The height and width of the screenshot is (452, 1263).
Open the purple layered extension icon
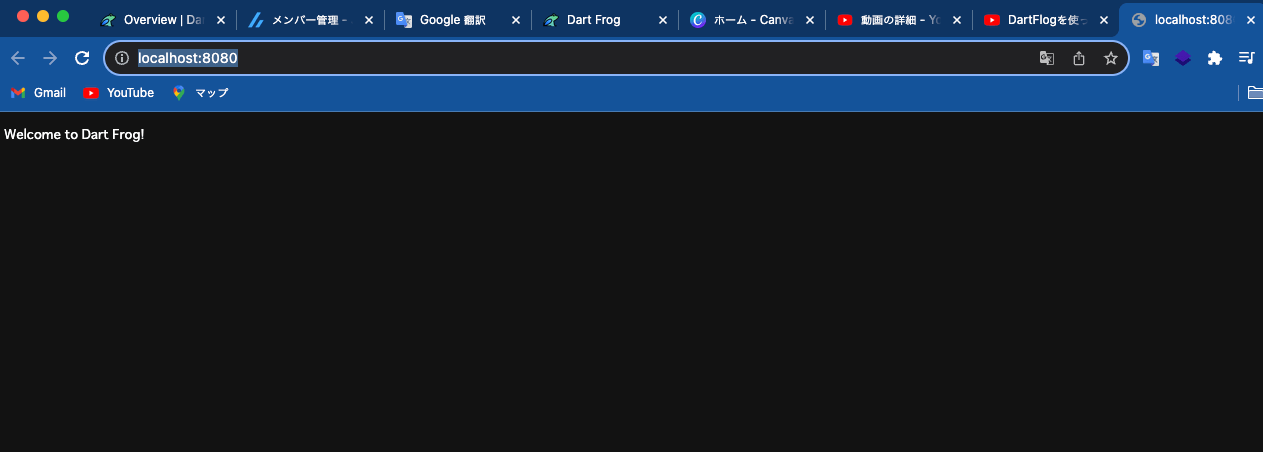tap(1183, 58)
